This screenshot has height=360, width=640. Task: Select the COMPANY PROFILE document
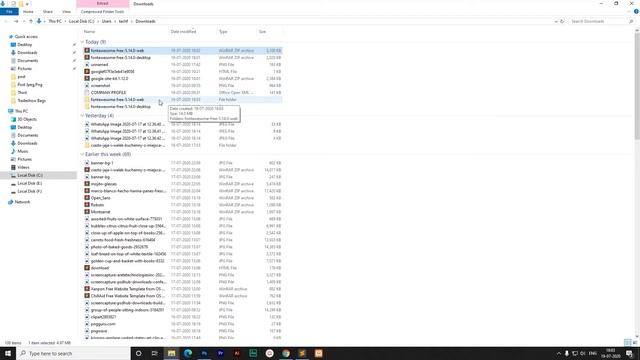108,93
